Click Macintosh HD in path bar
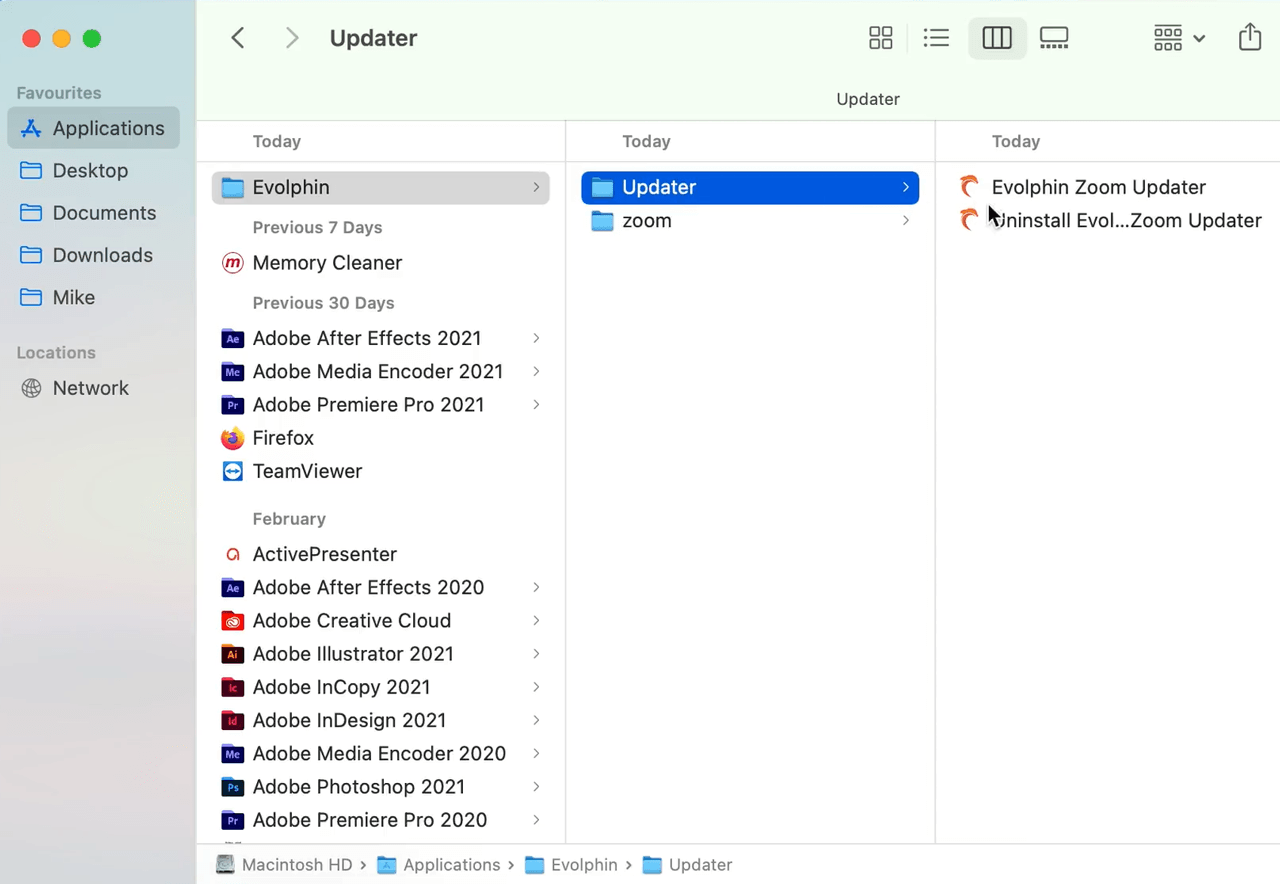Image resolution: width=1280 pixels, height=884 pixels. 285,865
